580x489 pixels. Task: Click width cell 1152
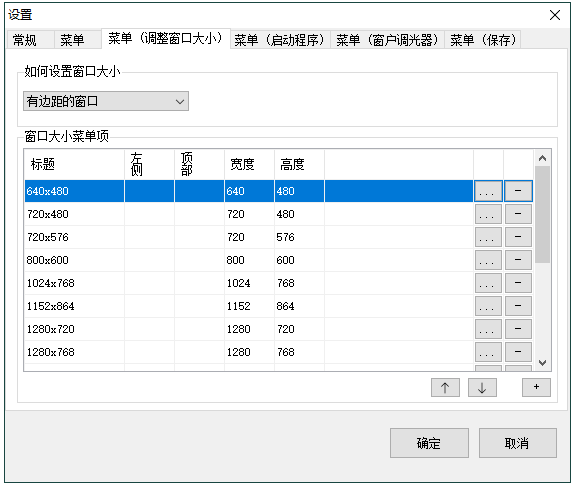(249, 306)
